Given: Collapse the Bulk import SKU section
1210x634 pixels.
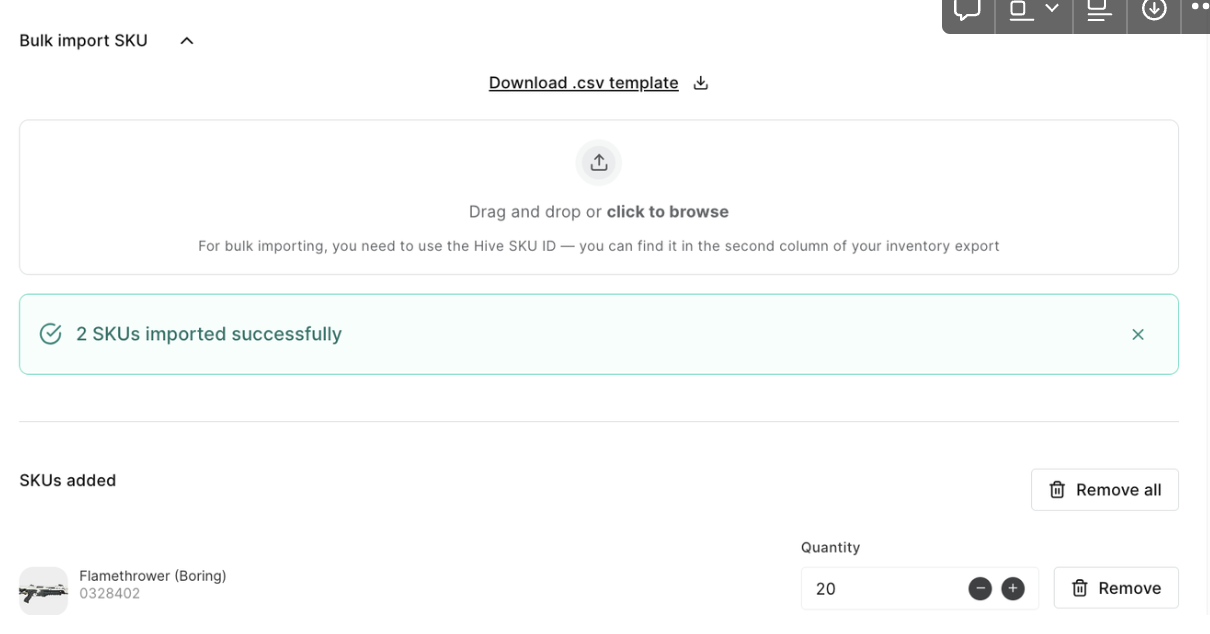Looking at the screenshot, I should tap(186, 41).
